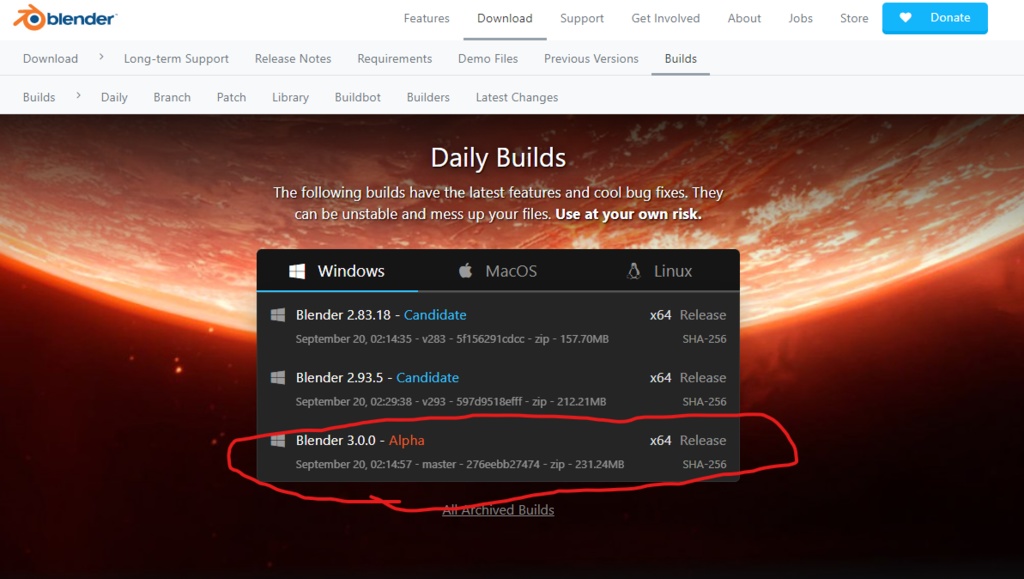This screenshot has height=579, width=1024.
Task: Click the Windows logo icon in the Windows tab
Action: tap(297, 271)
